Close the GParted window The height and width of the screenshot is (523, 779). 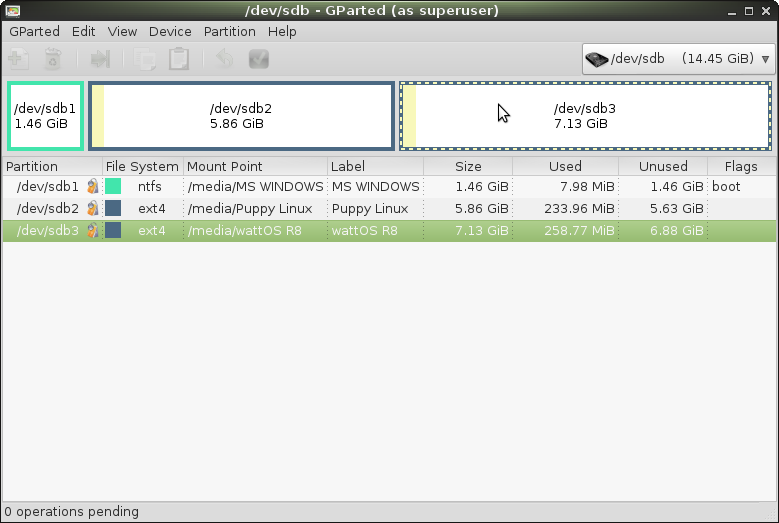point(766,11)
